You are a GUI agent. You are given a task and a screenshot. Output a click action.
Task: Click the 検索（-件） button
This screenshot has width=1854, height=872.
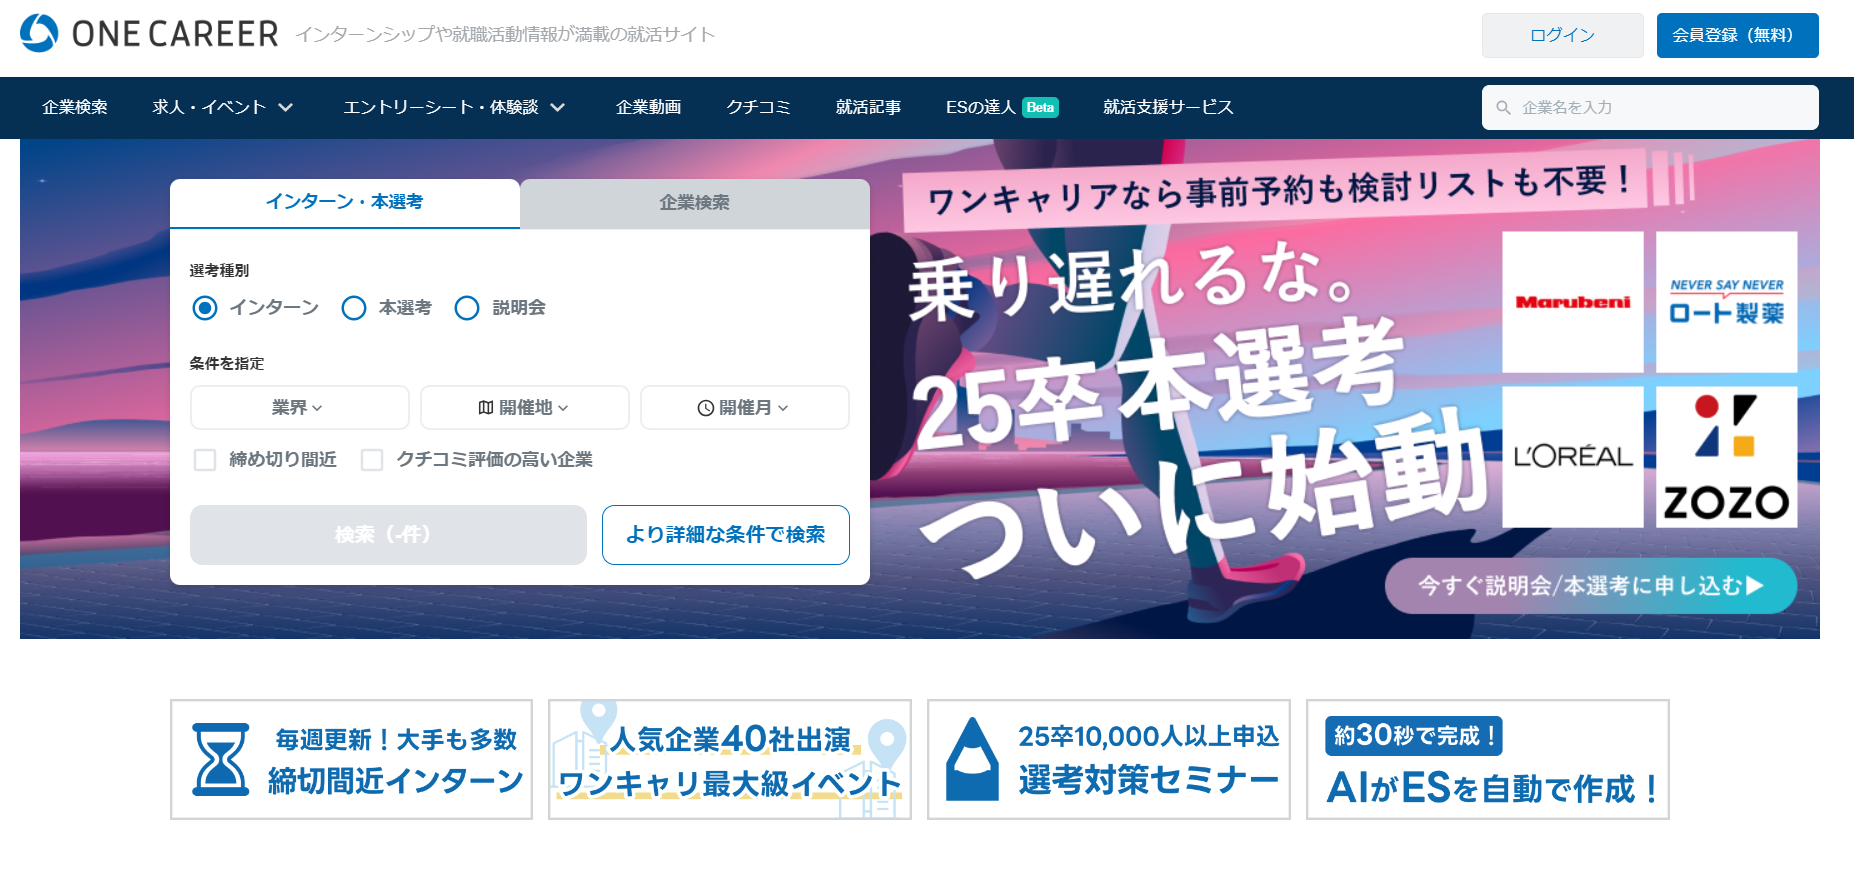(388, 535)
